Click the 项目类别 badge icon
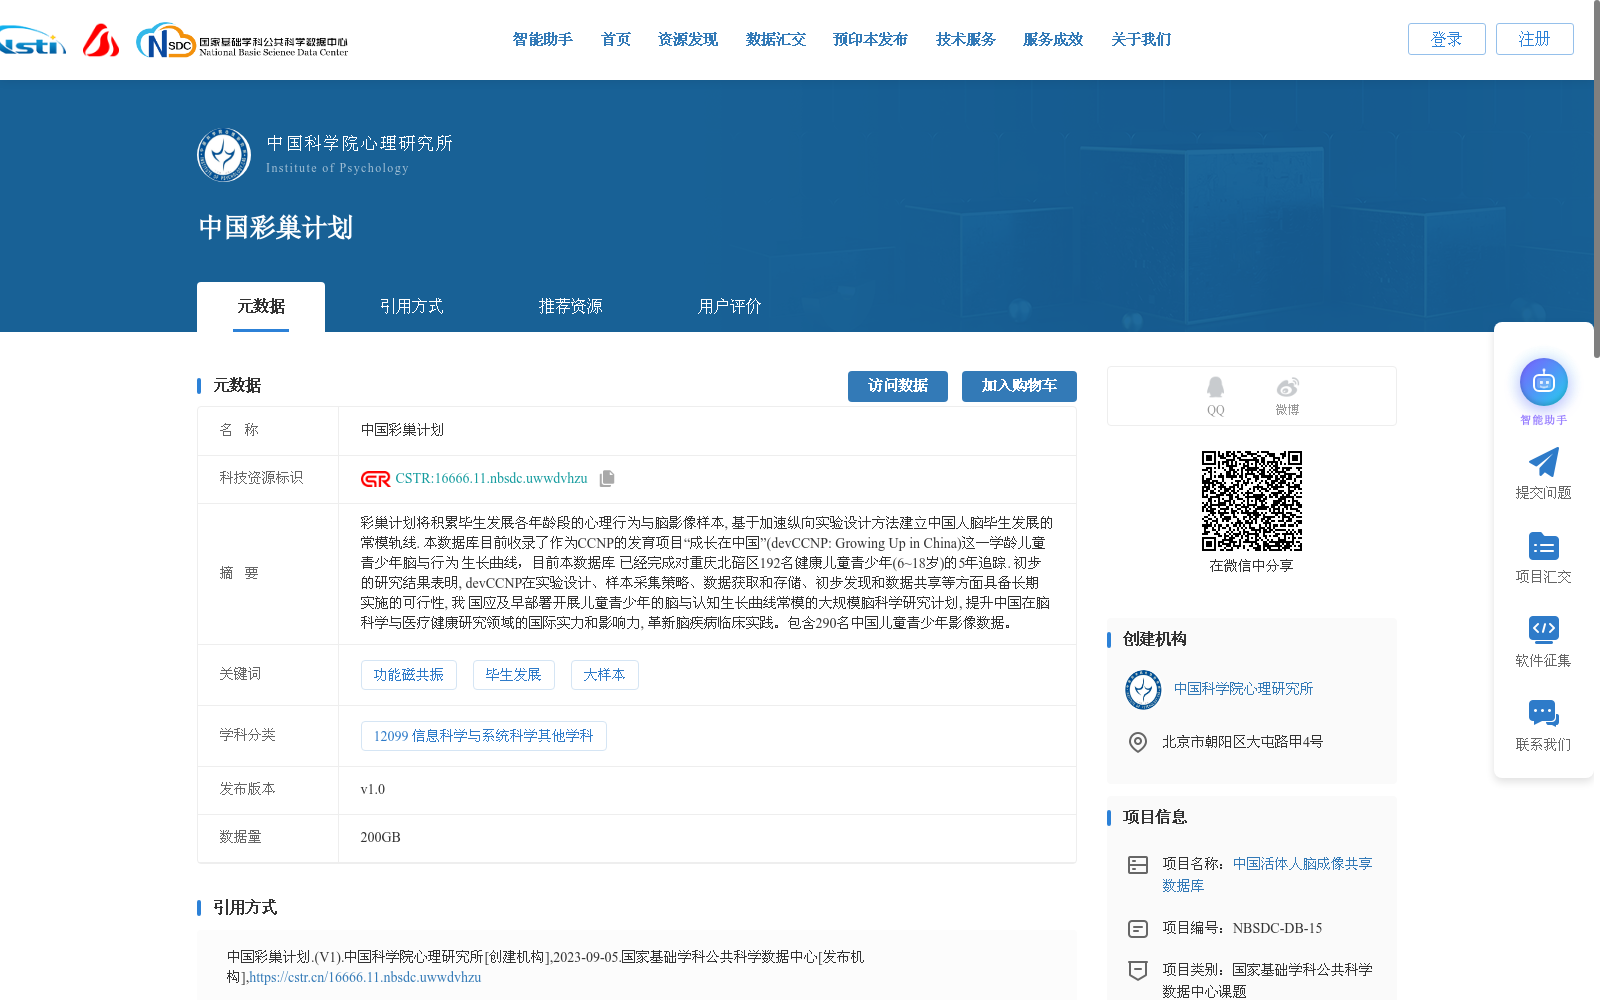1600x1000 pixels. [x=1138, y=971]
